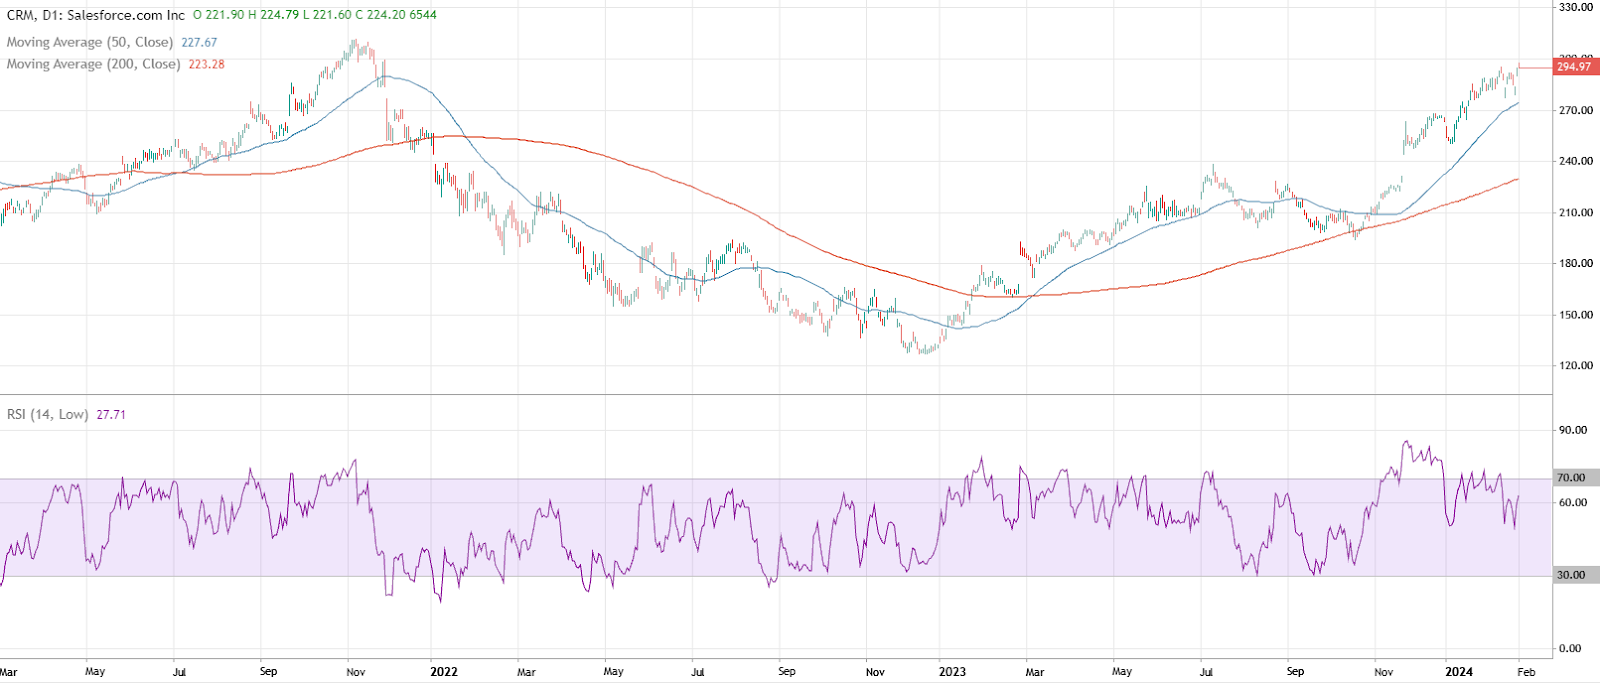The image size is (1600, 683).
Task: Click the 60.00 RSI current value tag
Action: click(x=1572, y=503)
